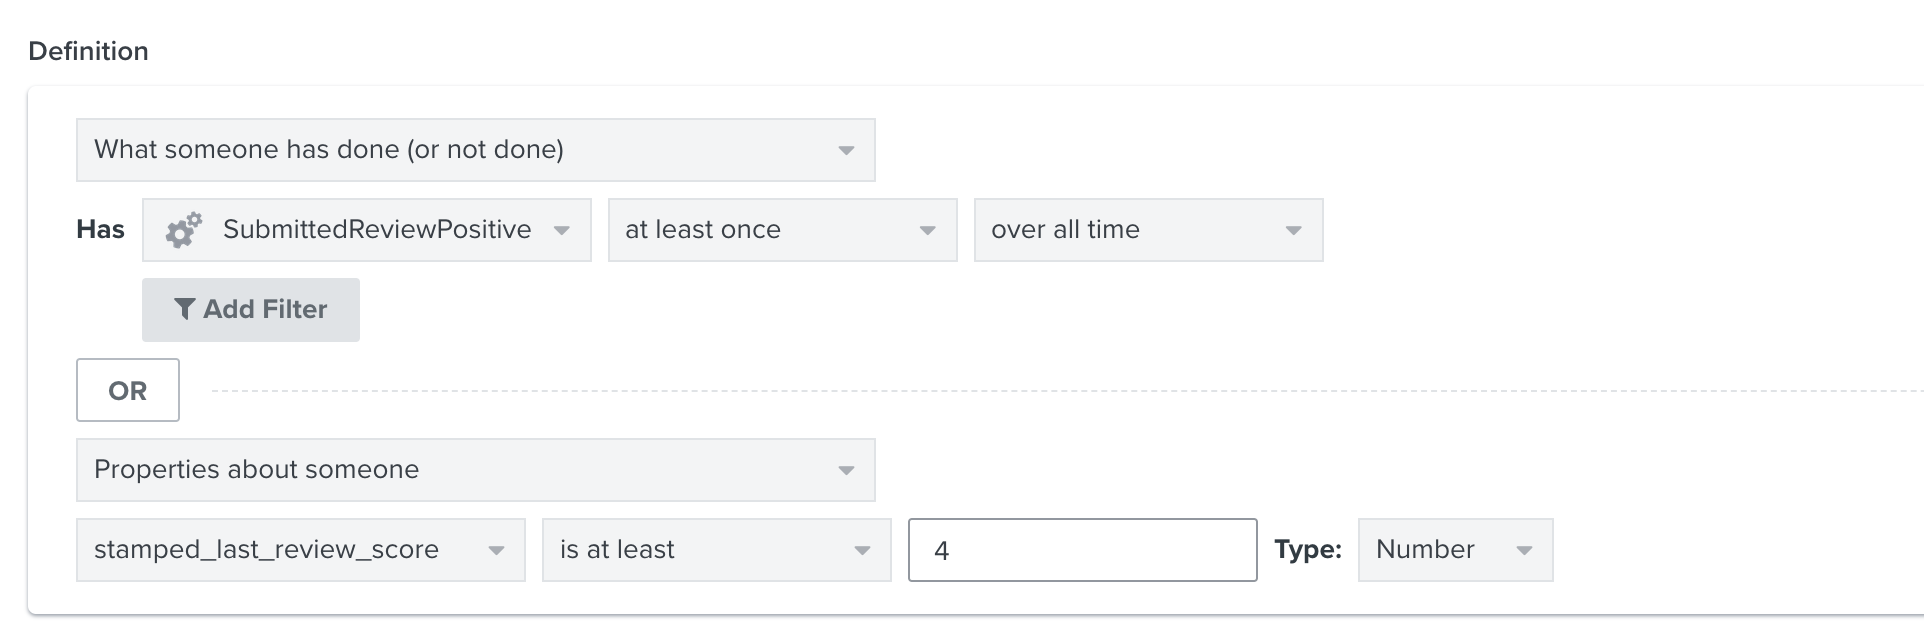
Task: Click the bold 'Has' label
Action: tap(100, 230)
